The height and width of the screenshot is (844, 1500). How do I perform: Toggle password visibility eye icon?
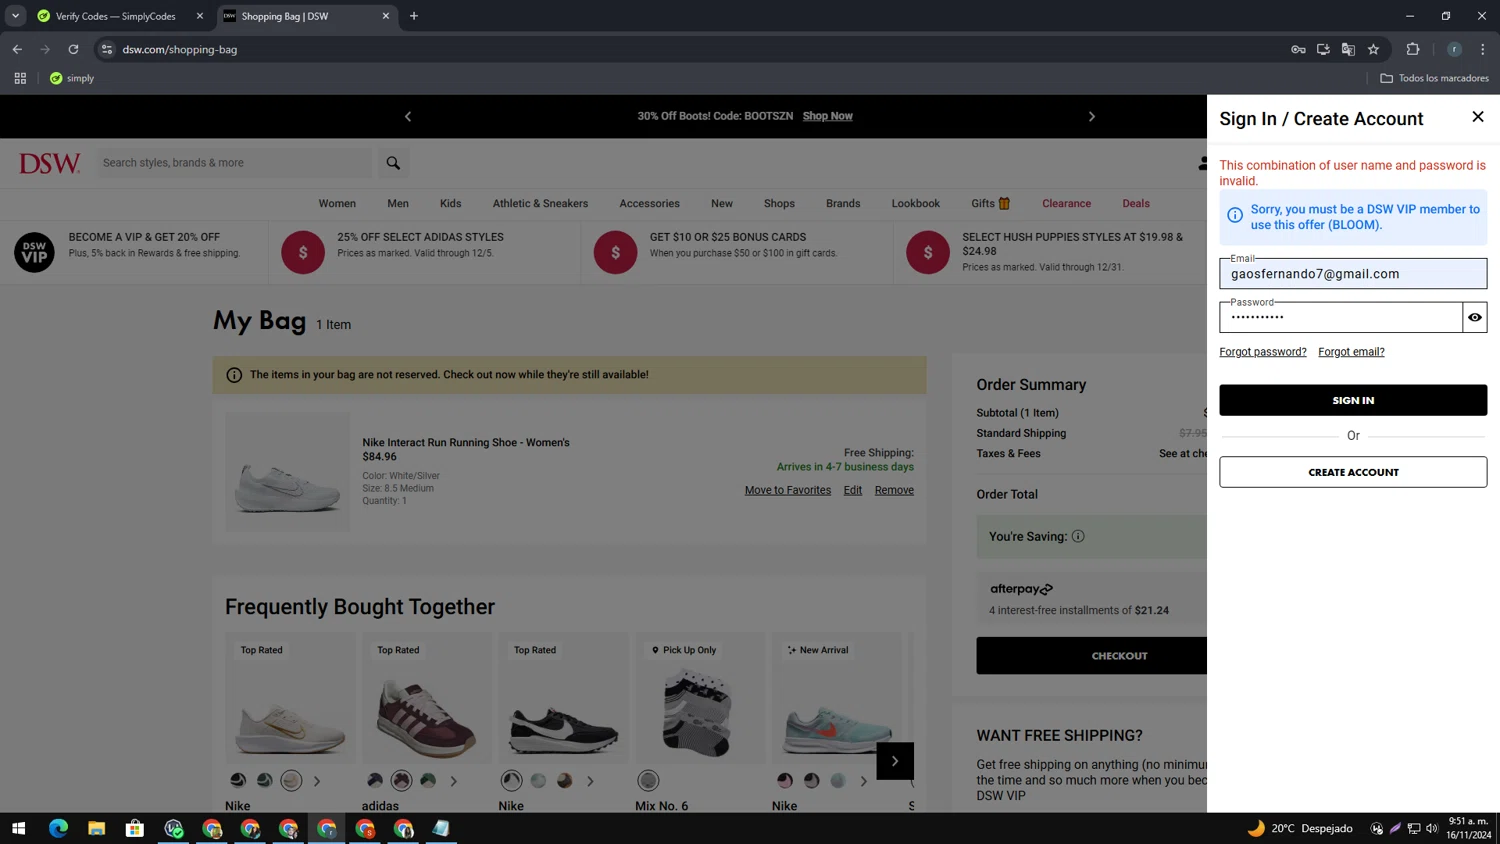point(1474,317)
